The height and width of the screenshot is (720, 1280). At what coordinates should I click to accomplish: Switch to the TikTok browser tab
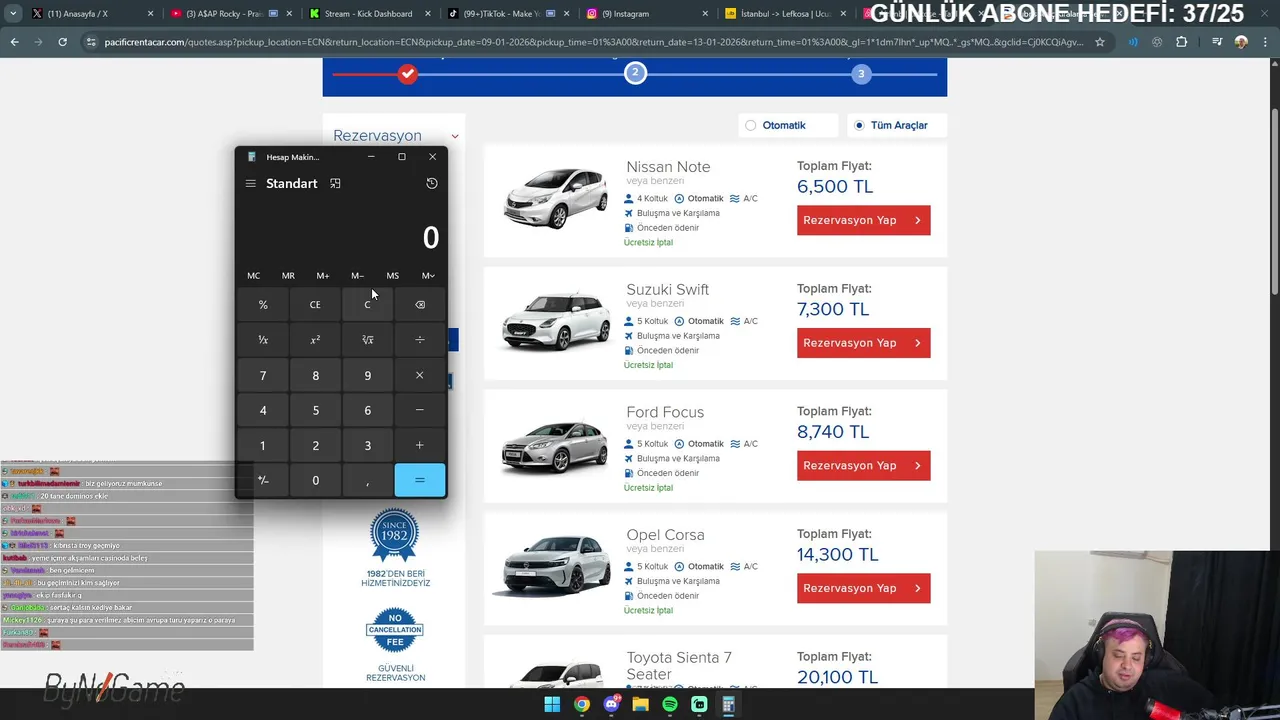coord(507,14)
